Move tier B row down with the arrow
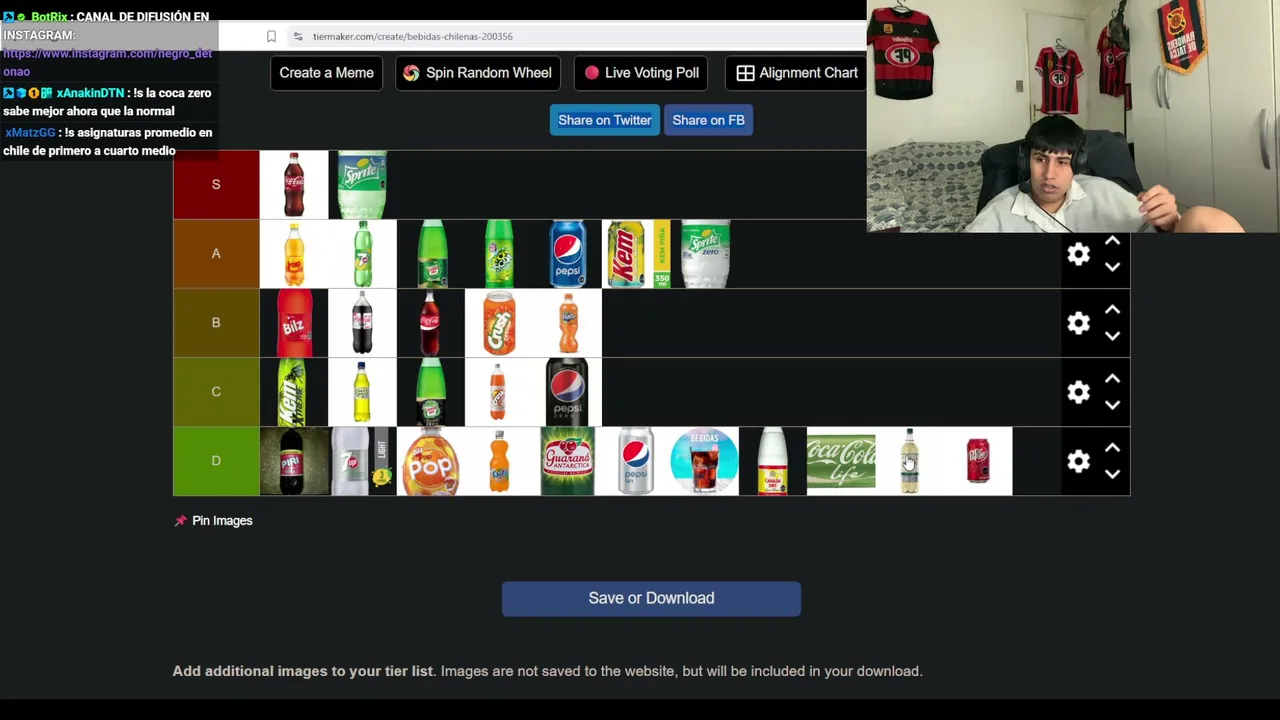 point(1112,336)
